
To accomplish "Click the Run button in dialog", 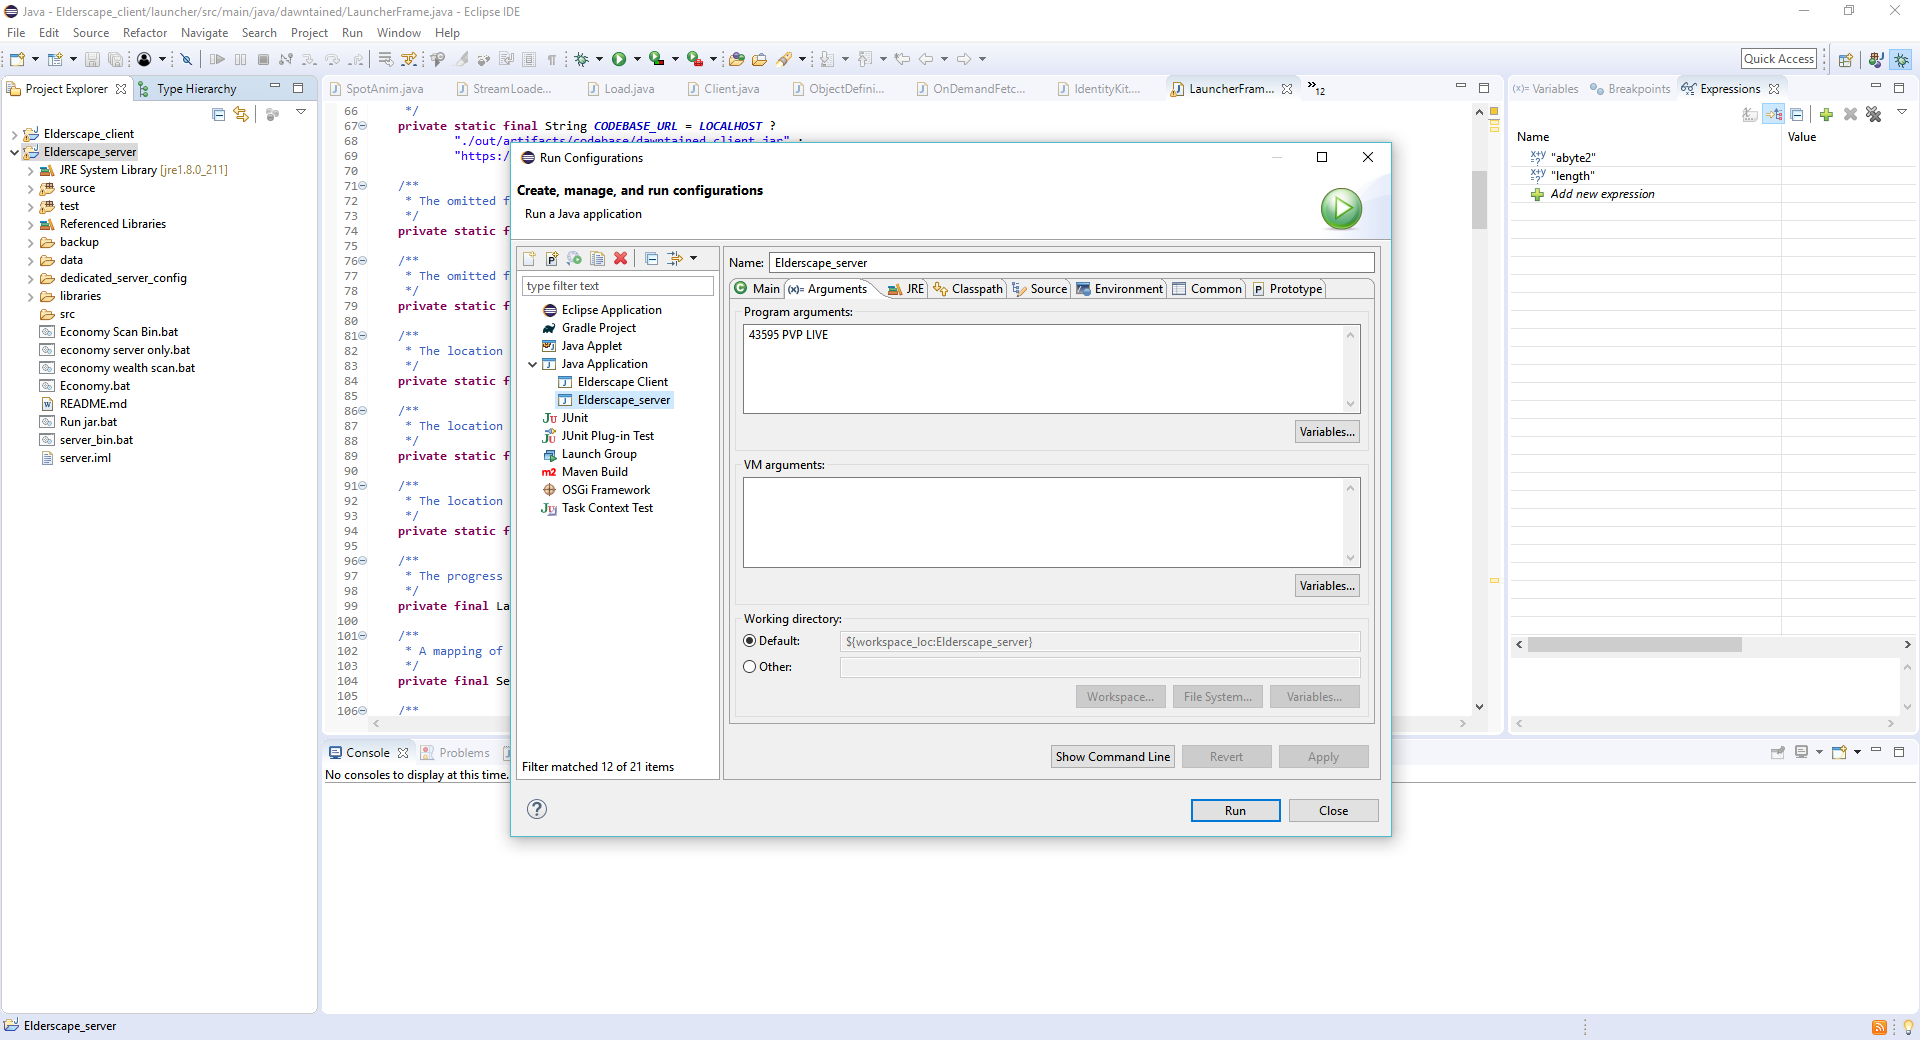I will tap(1235, 811).
